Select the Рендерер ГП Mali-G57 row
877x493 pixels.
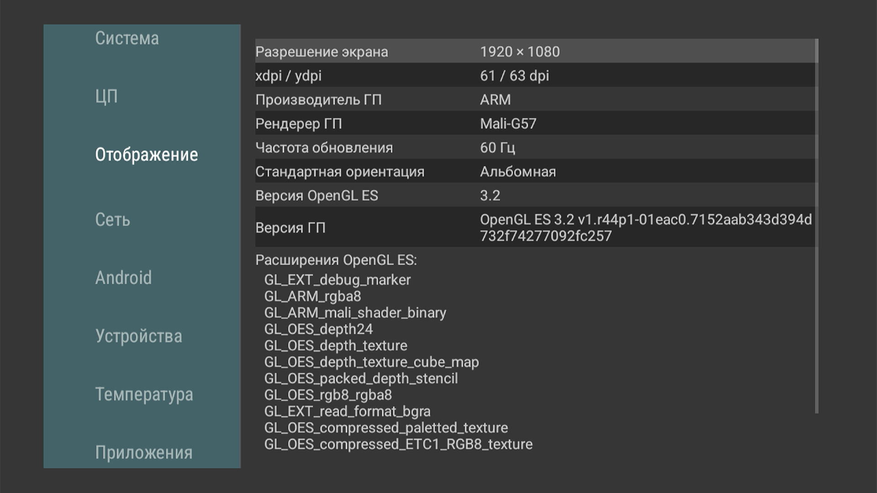pos(535,124)
